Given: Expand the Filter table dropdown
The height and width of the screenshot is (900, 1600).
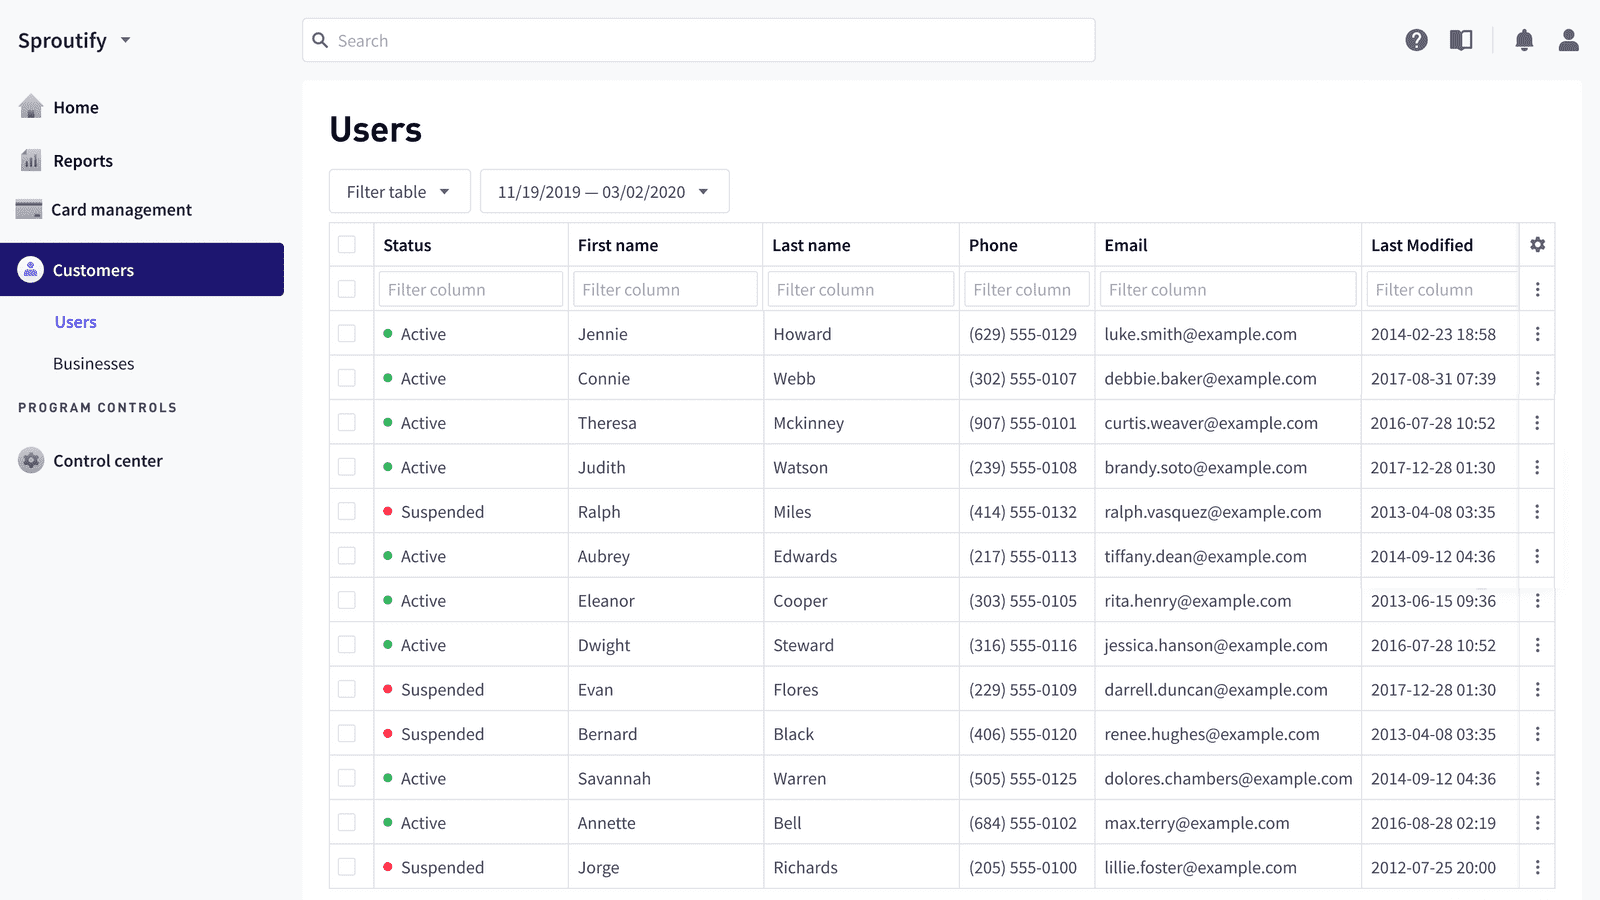Looking at the screenshot, I should pos(400,191).
